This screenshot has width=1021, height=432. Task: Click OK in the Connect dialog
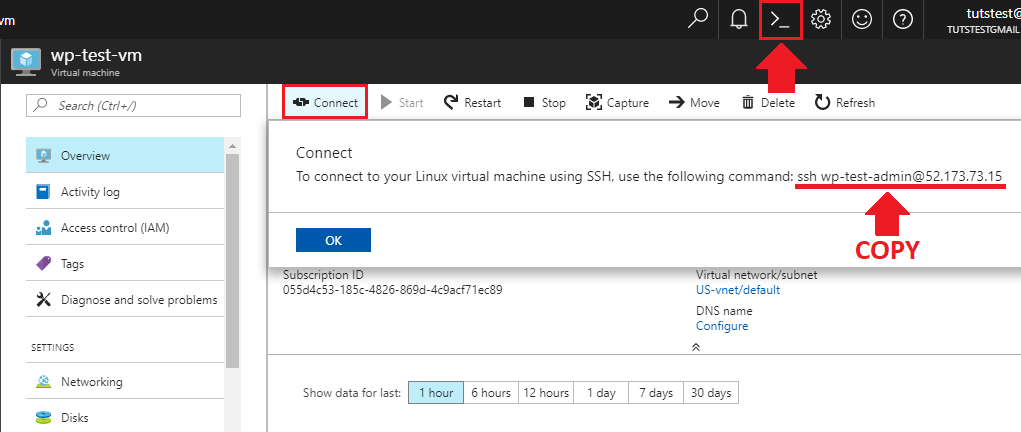pyautogui.click(x=333, y=240)
